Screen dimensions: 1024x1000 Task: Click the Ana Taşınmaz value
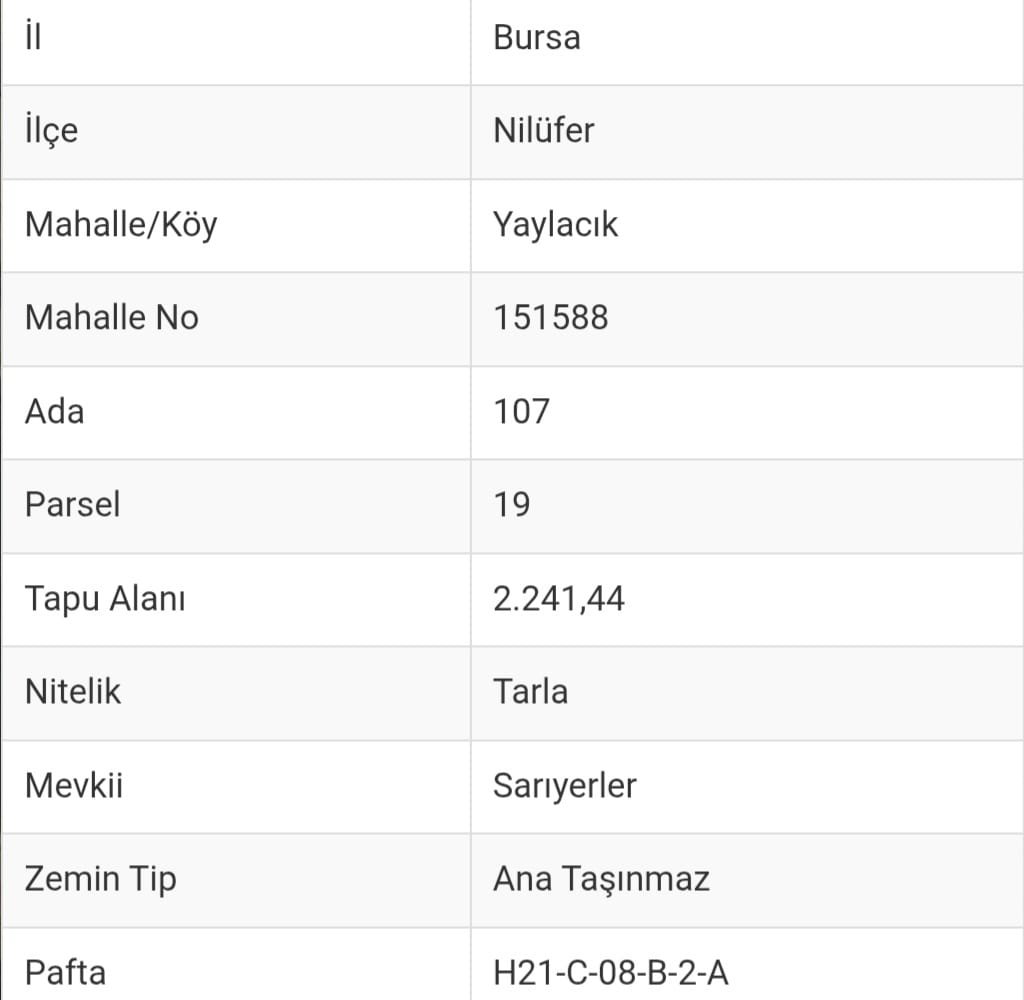[x=601, y=879]
